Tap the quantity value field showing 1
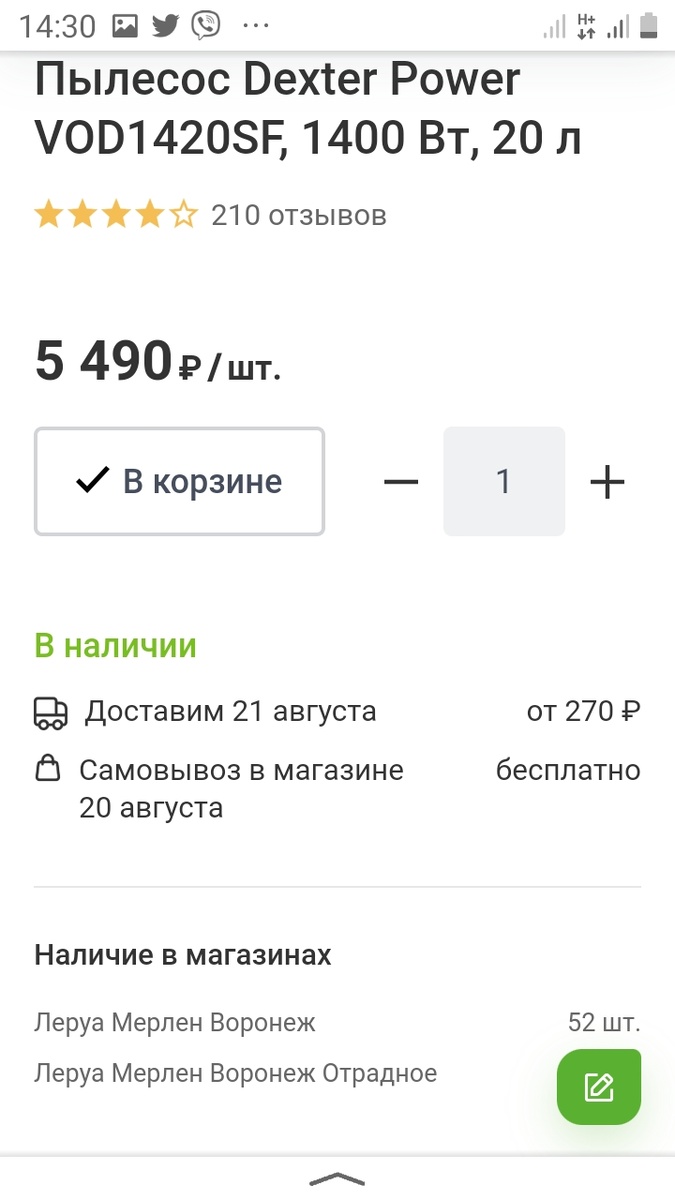 [504, 481]
